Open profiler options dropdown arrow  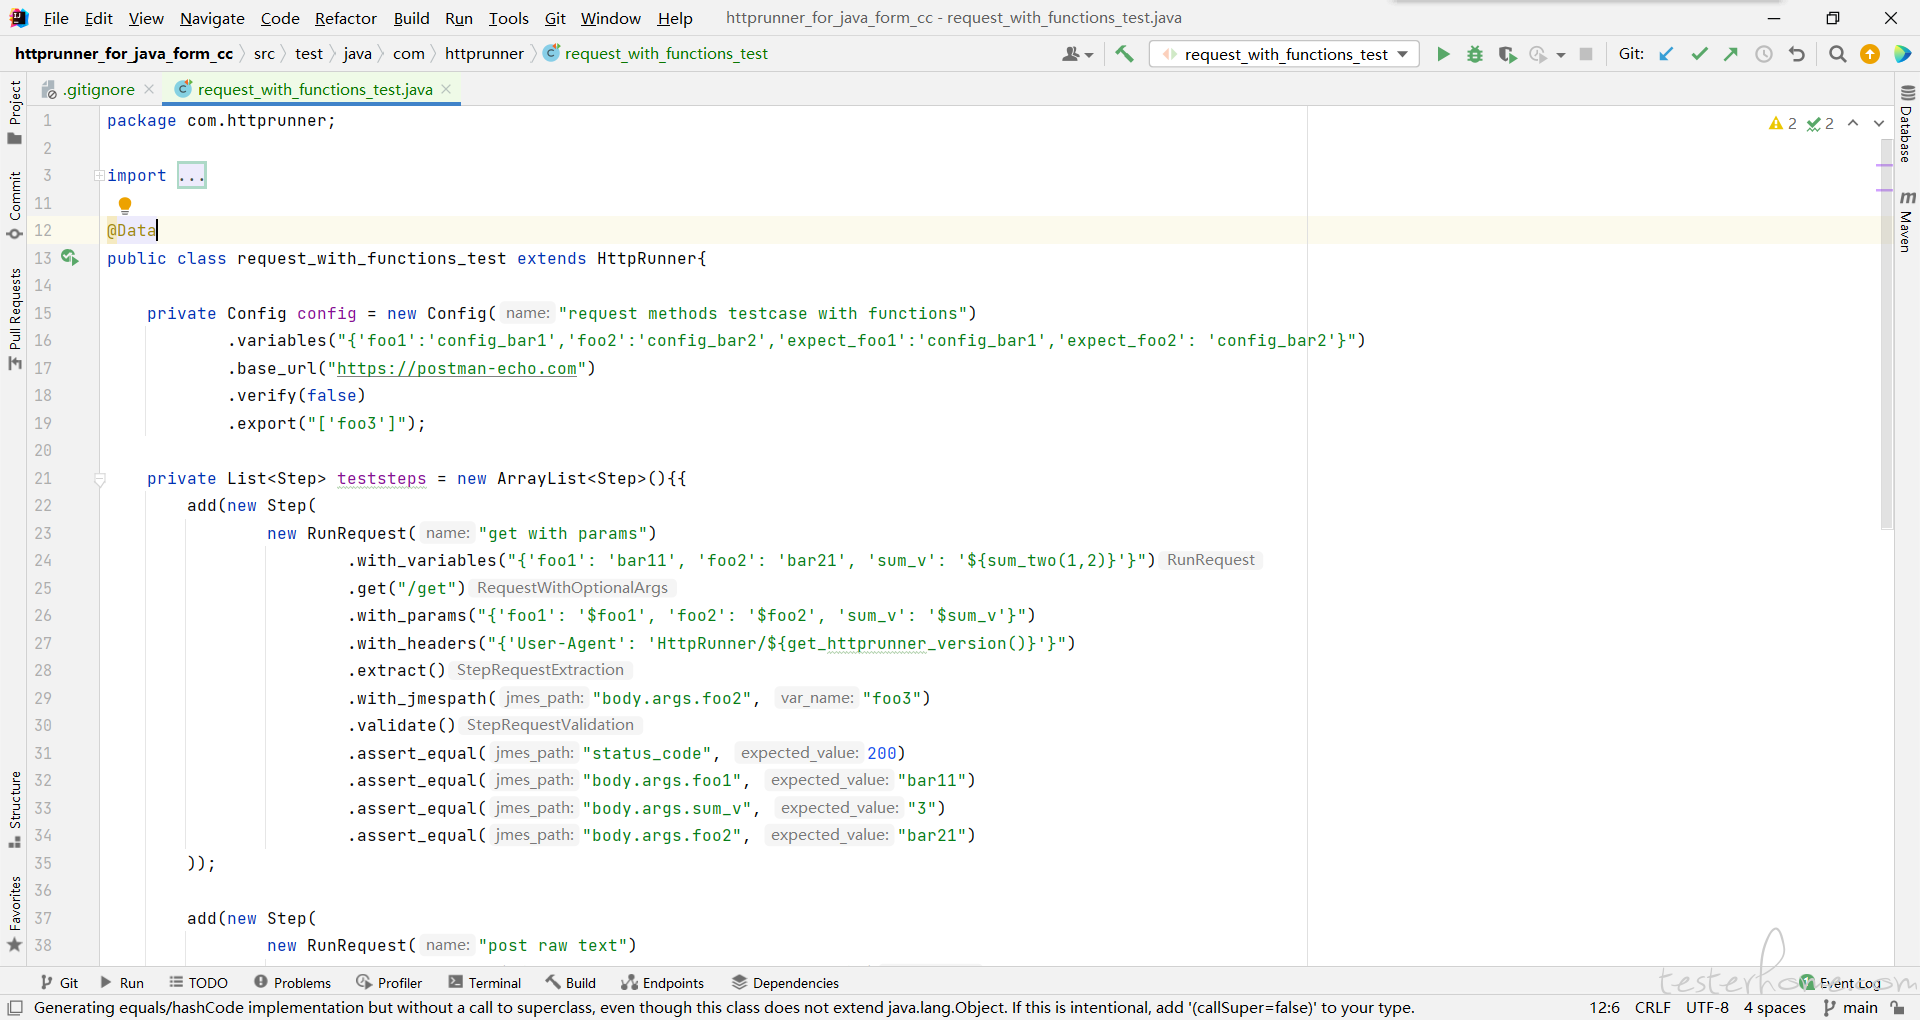[x=1560, y=55]
